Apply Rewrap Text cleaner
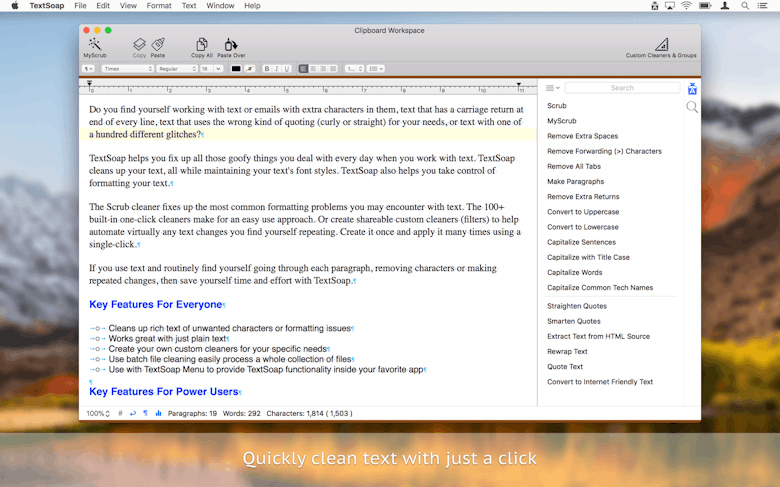780x487 pixels. (567, 351)
